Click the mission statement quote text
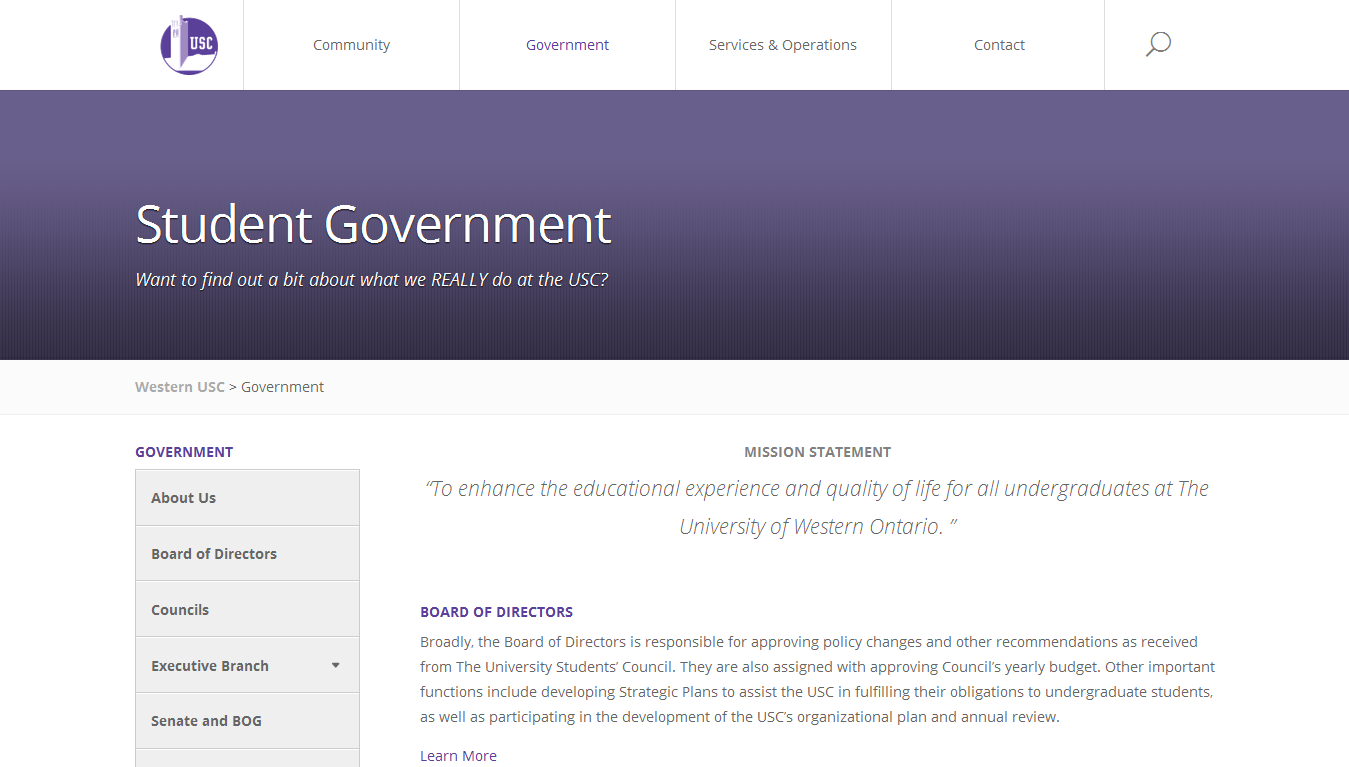This screenshot has height=767, width=1349. 817,507
